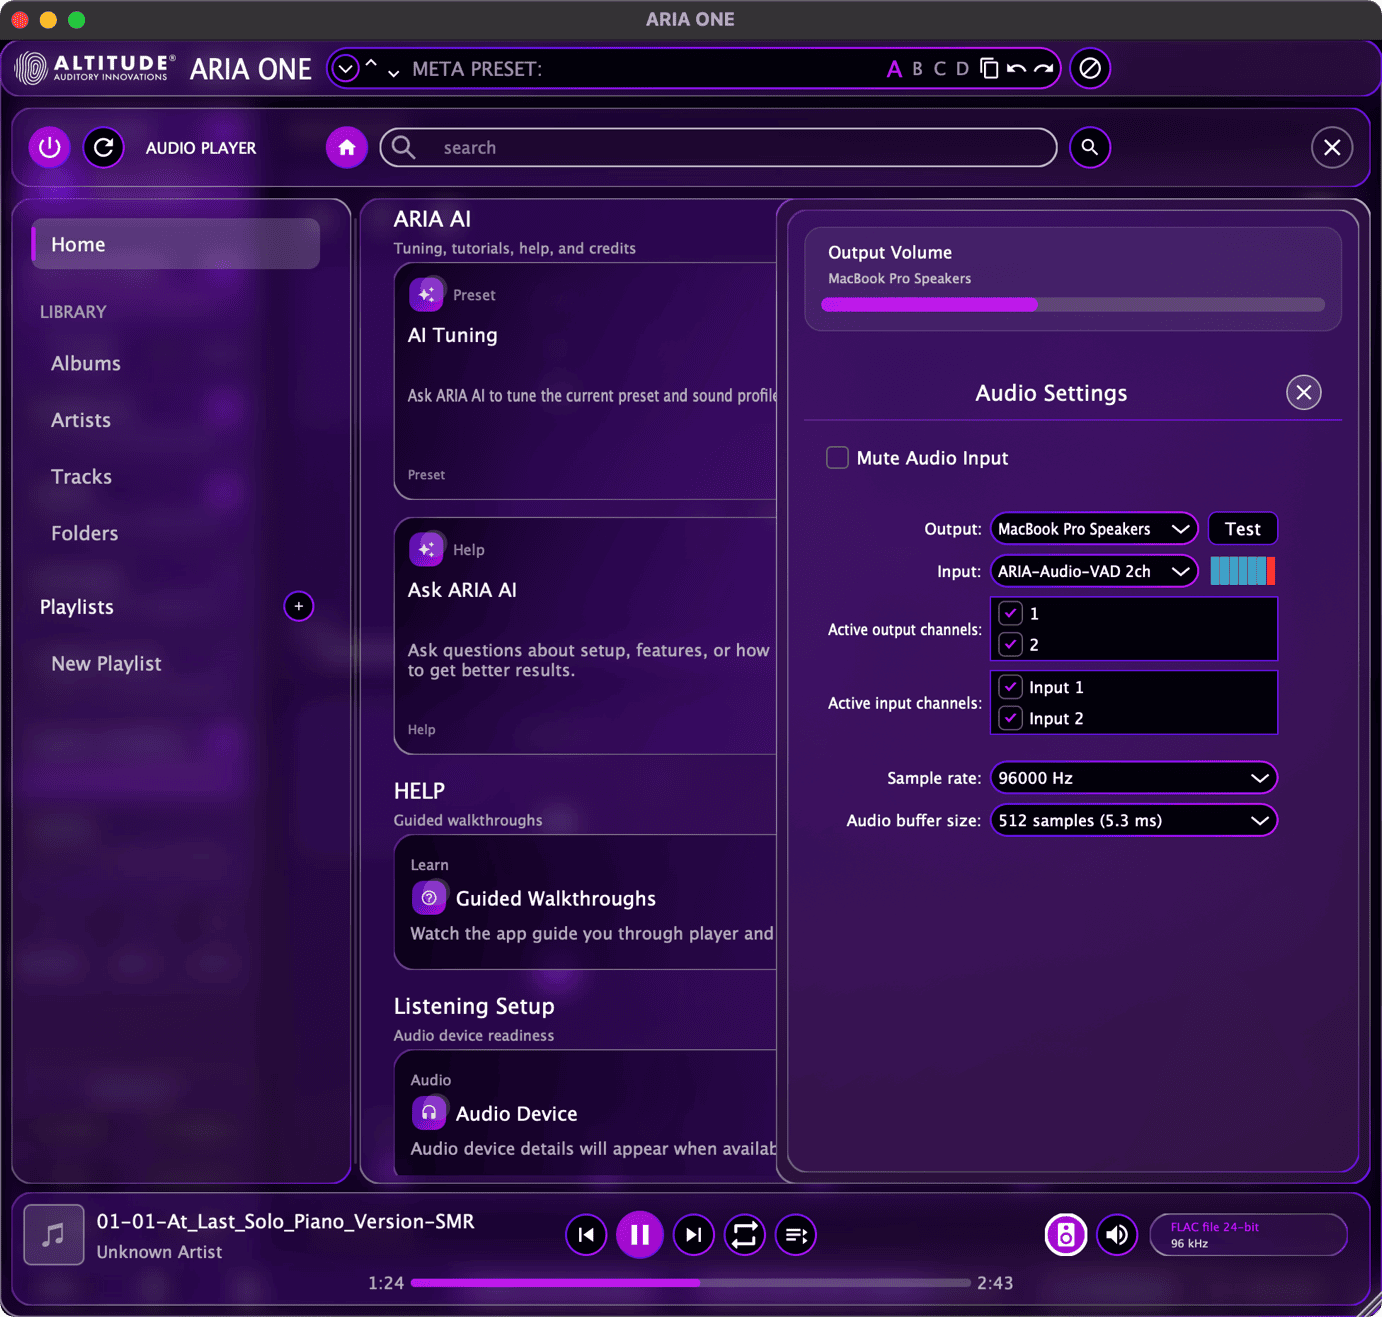Add a playlist with the plus icon
This screenshot has width=1382, height=1317.
(298, 606)
